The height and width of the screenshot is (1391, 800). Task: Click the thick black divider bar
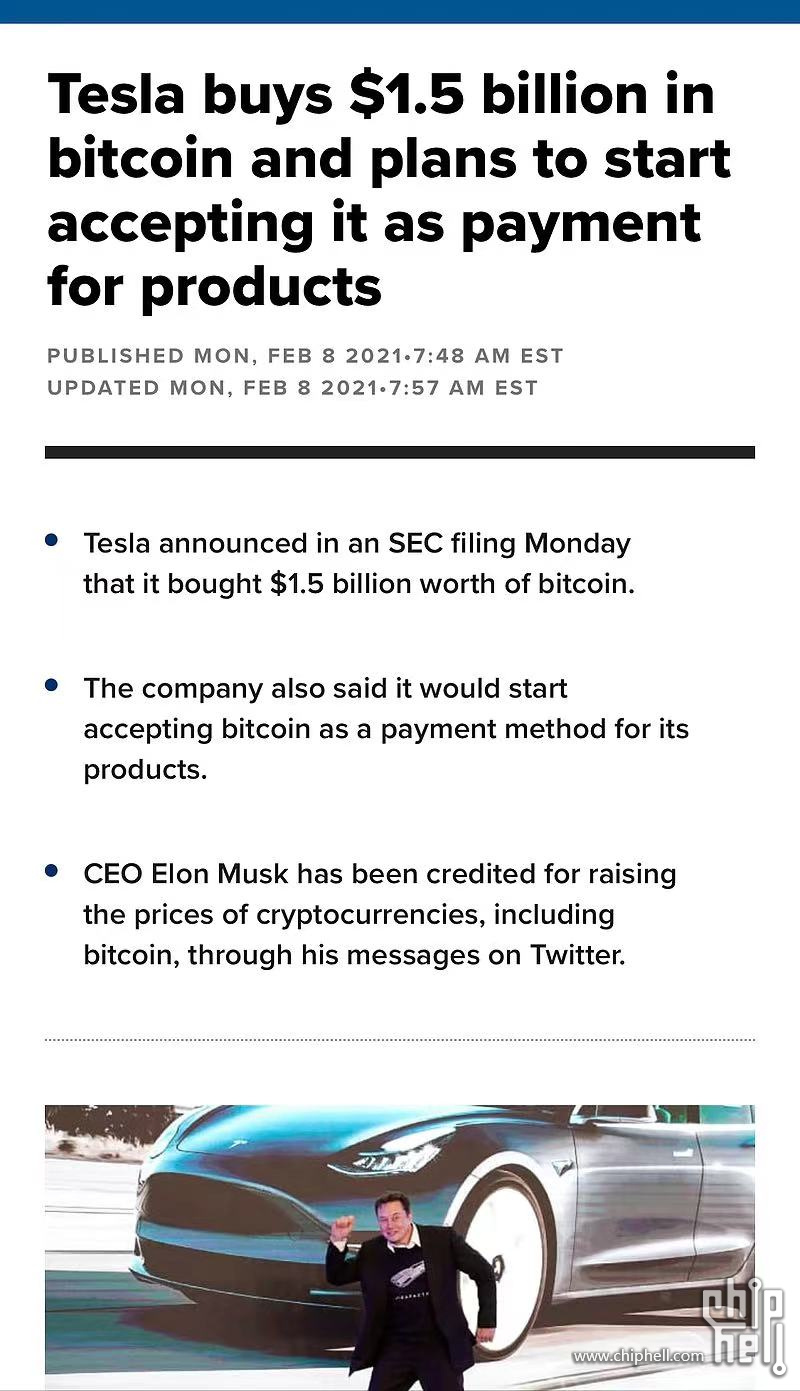coord(400,452)
